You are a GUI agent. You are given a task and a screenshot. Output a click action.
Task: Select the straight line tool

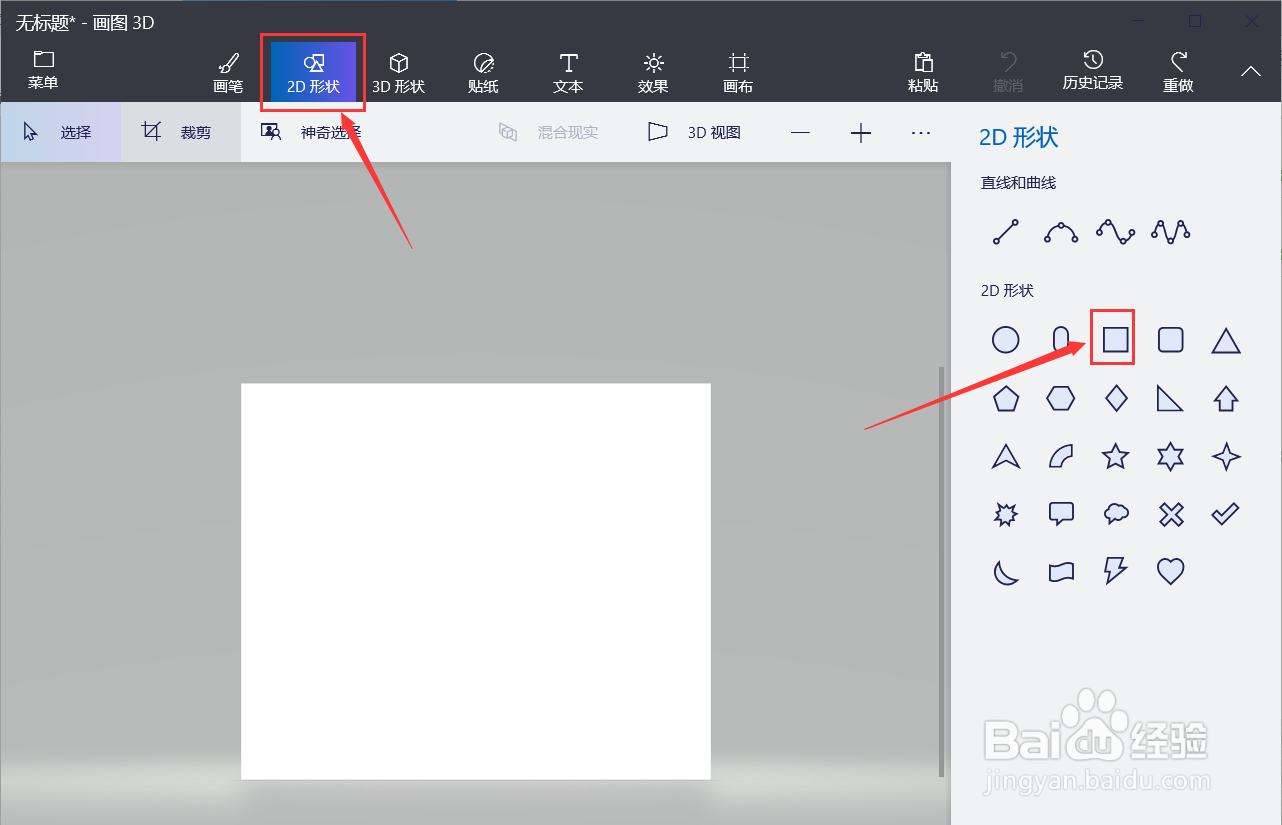(1005, 232)
